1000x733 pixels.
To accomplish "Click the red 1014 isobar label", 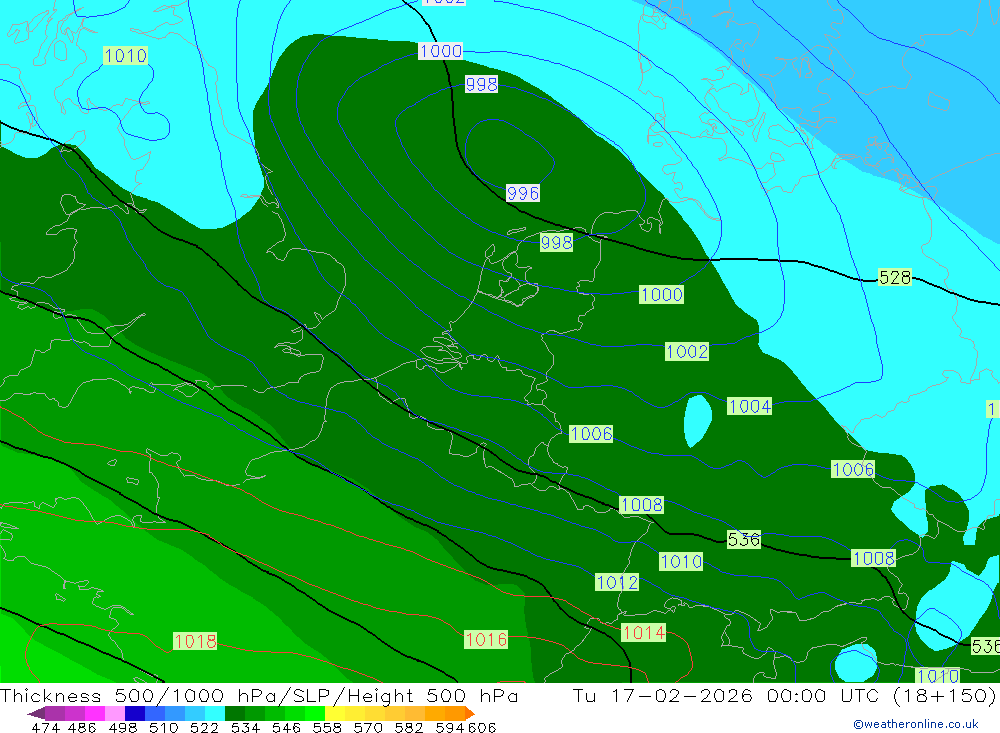I will point(643,633).
